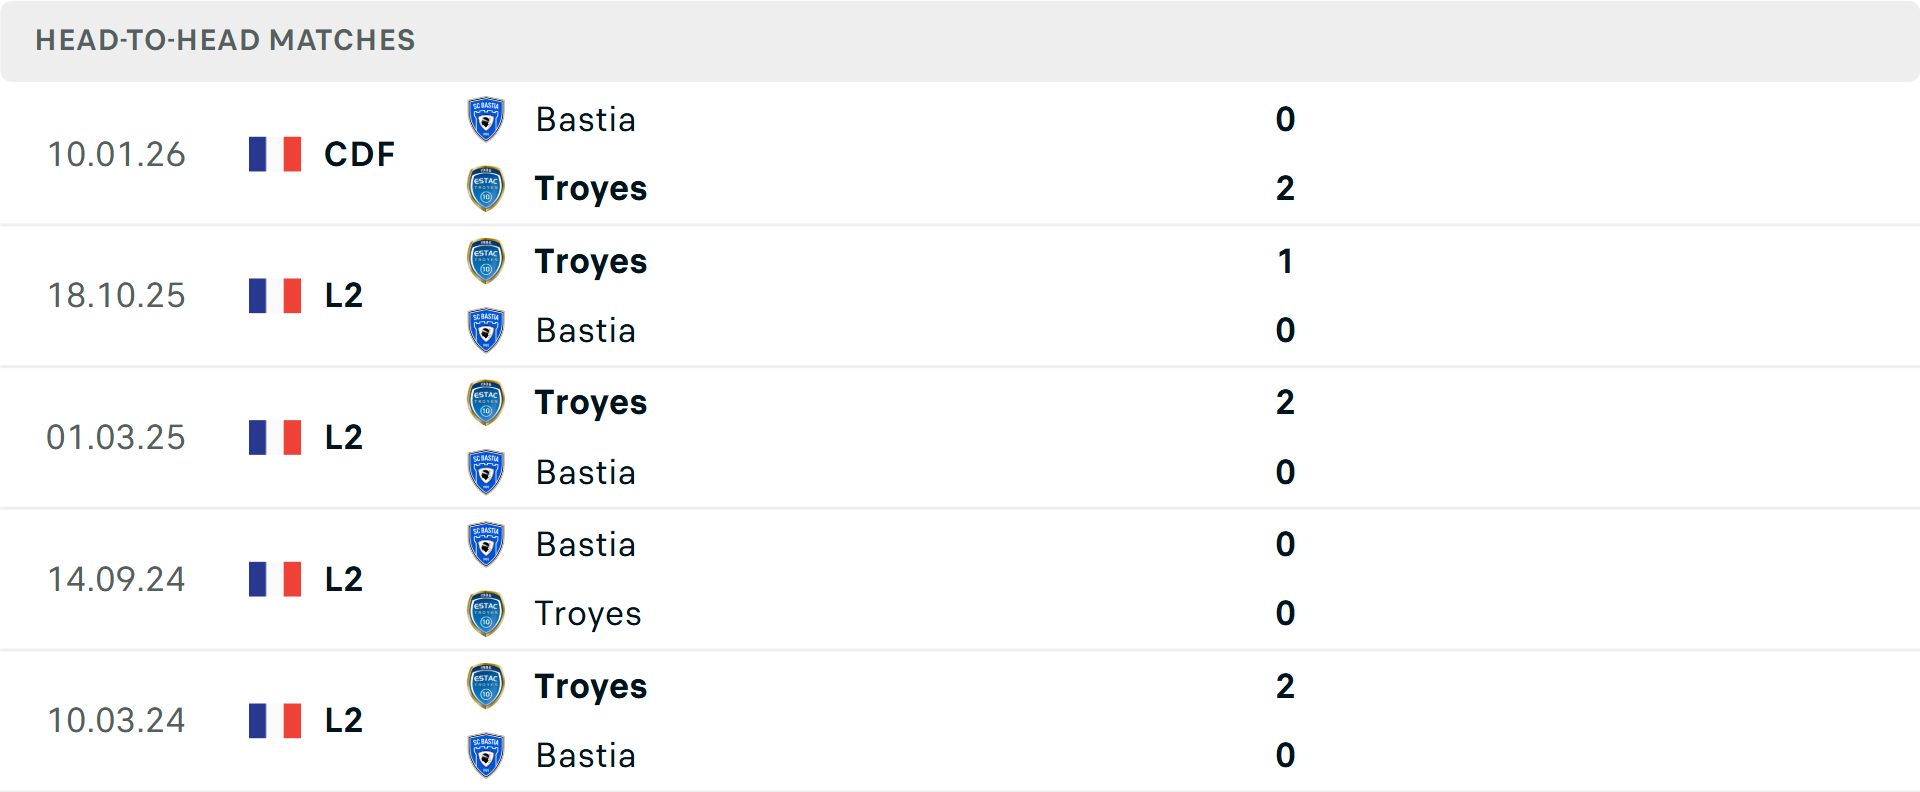Select the 0-0 scoreline of the 14.09.24 match
The height and width of the screenshot is (792, 1920).
click(x=1286, y=578)
